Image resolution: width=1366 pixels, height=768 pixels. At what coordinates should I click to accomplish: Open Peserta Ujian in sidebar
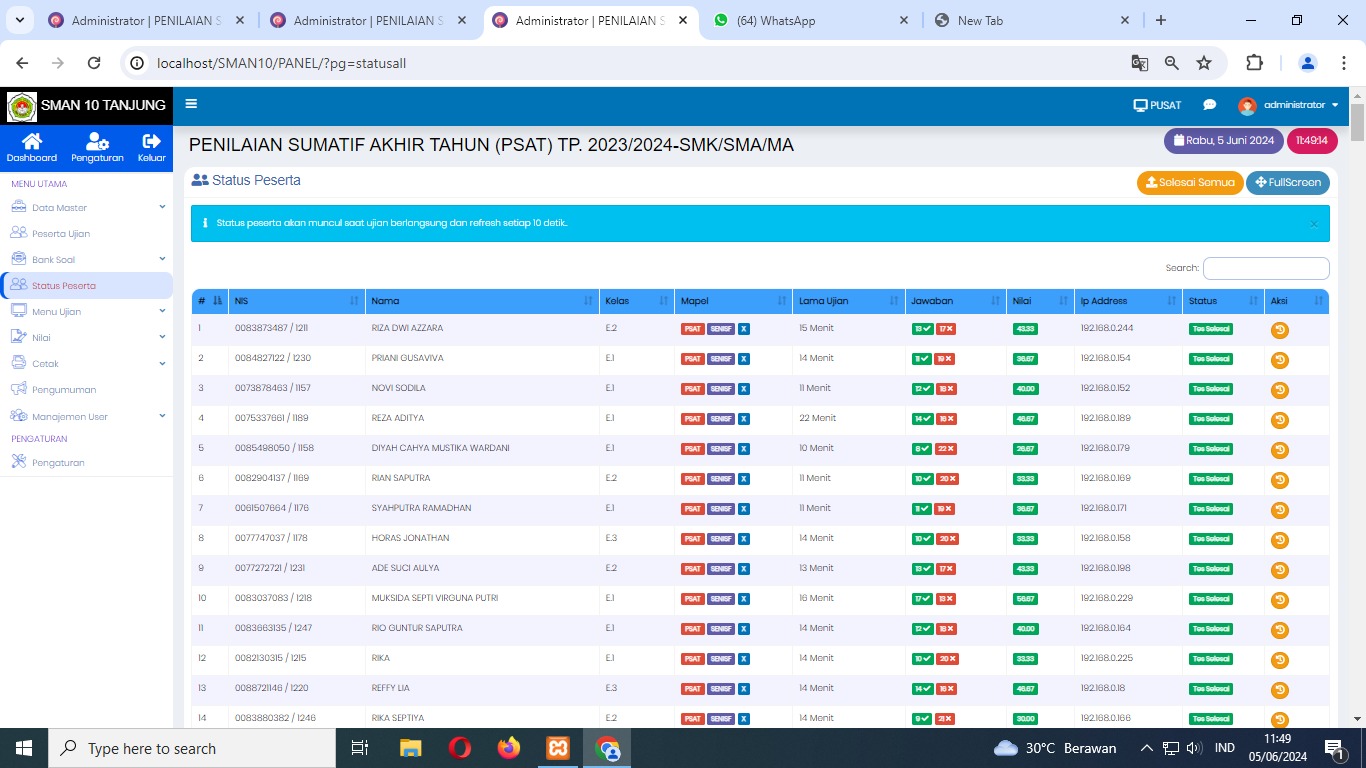pos(61,234)
